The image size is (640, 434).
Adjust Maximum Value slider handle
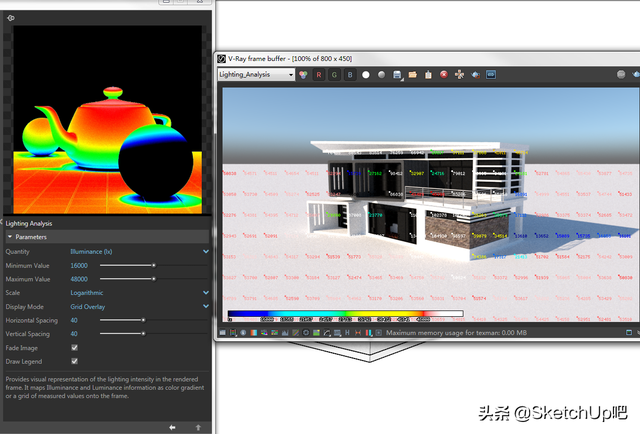click(x=154, y=279)
